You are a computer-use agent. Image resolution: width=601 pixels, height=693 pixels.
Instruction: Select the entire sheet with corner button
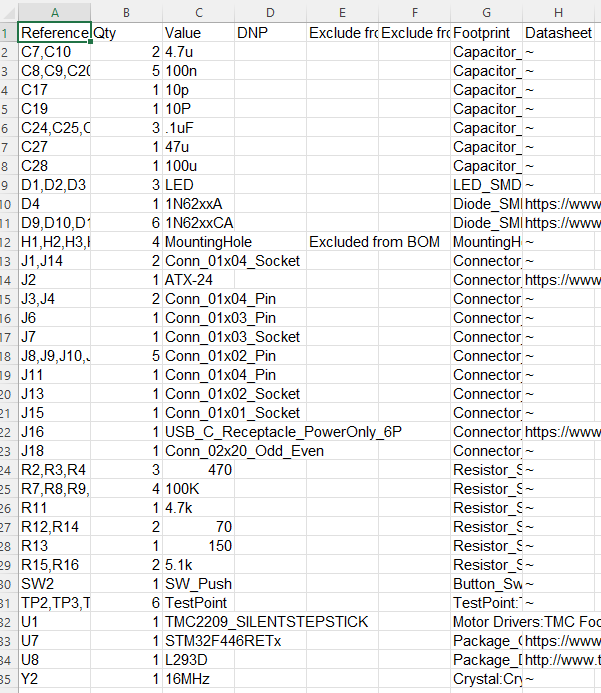tap(8, 12)
